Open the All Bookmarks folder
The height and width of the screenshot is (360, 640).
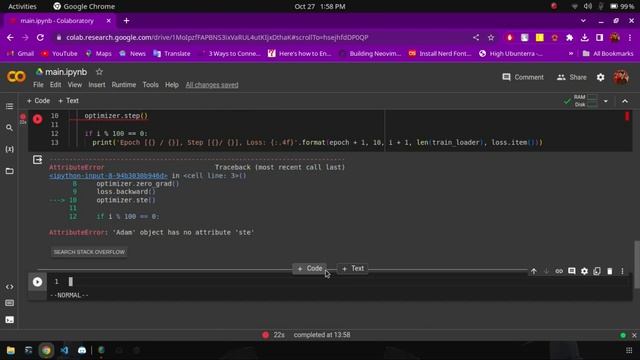(608, 53)
